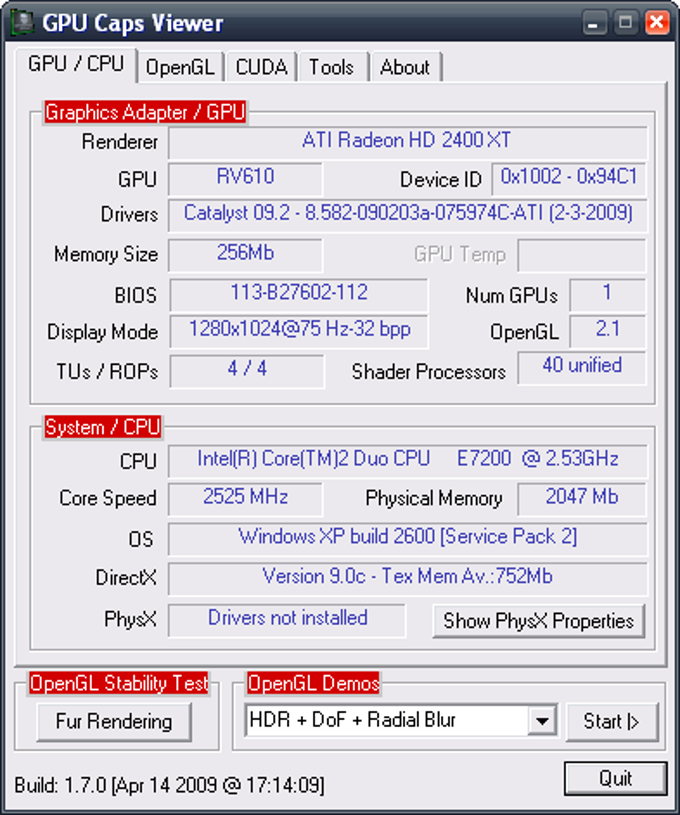Click the DirectX field Version 9.0c

click(408, 578)
